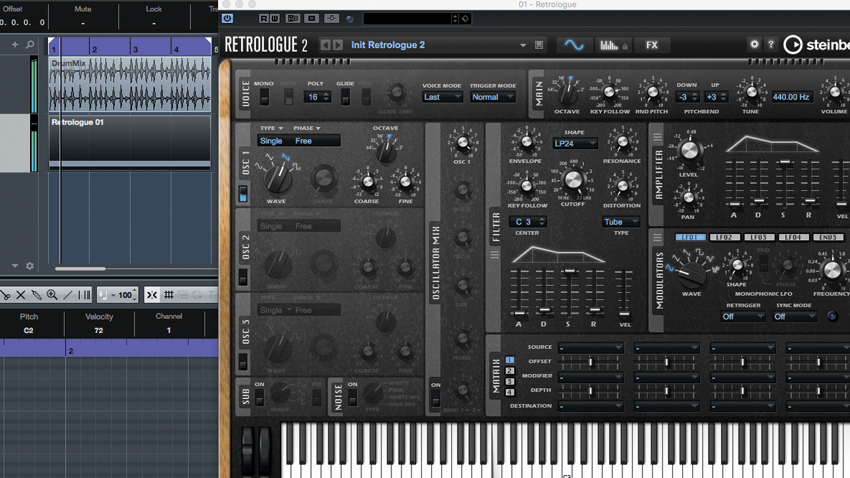Toggle the Noise generator On switch
The height and width of the screenshot is (478, 850).
point(352,398)
